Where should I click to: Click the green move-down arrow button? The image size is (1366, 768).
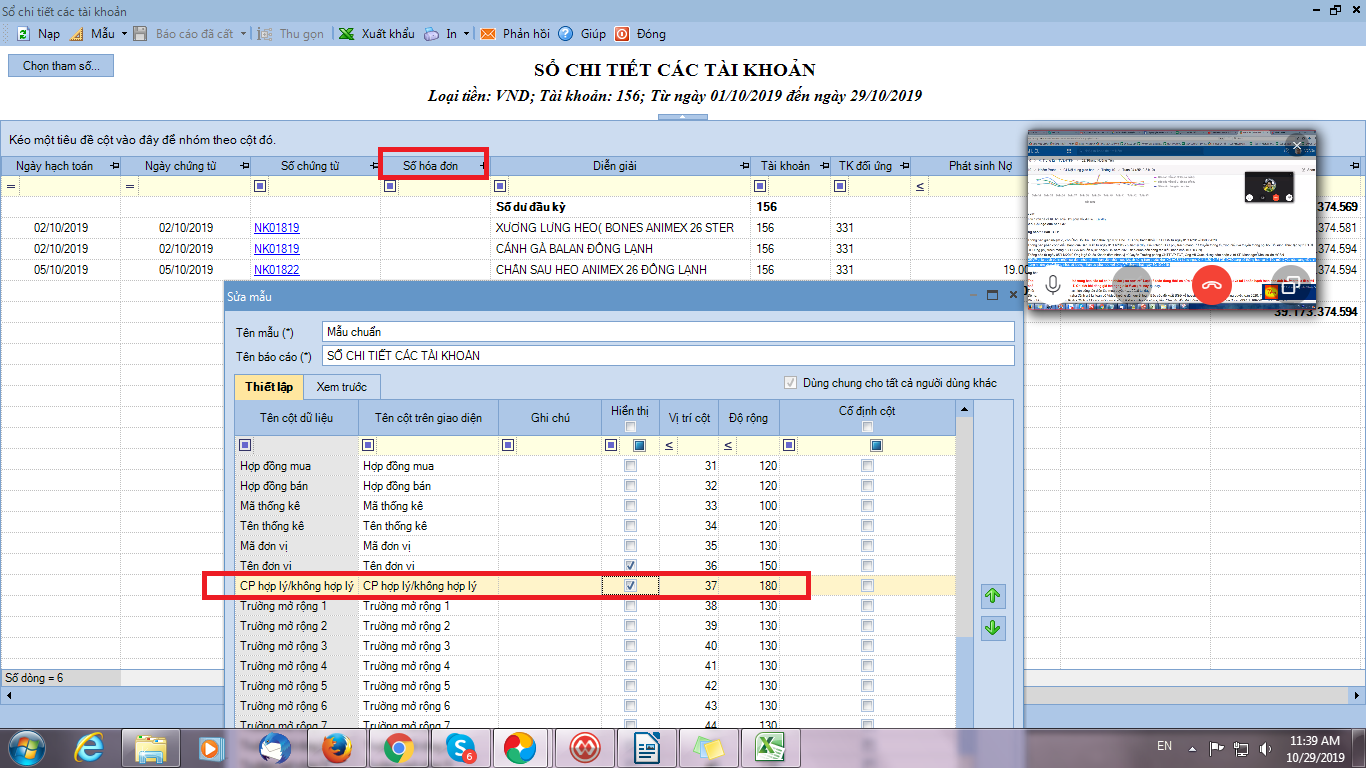992,628
